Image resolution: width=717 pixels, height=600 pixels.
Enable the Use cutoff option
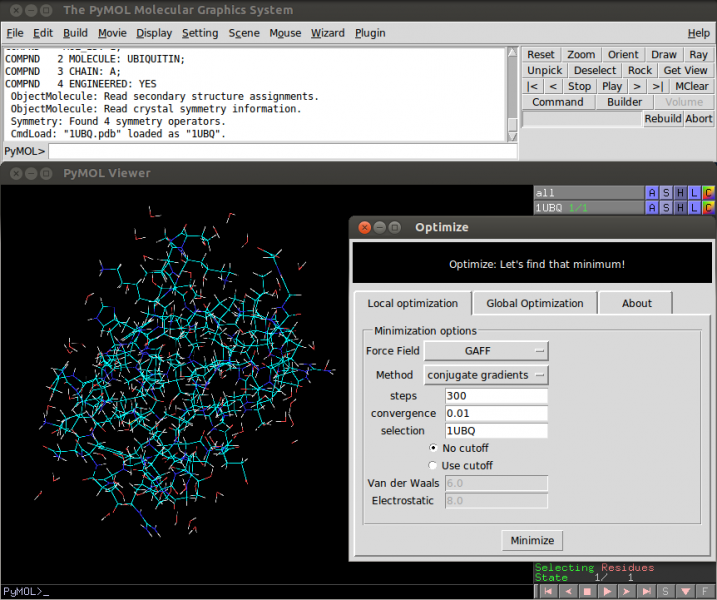[x=434, y=465]
